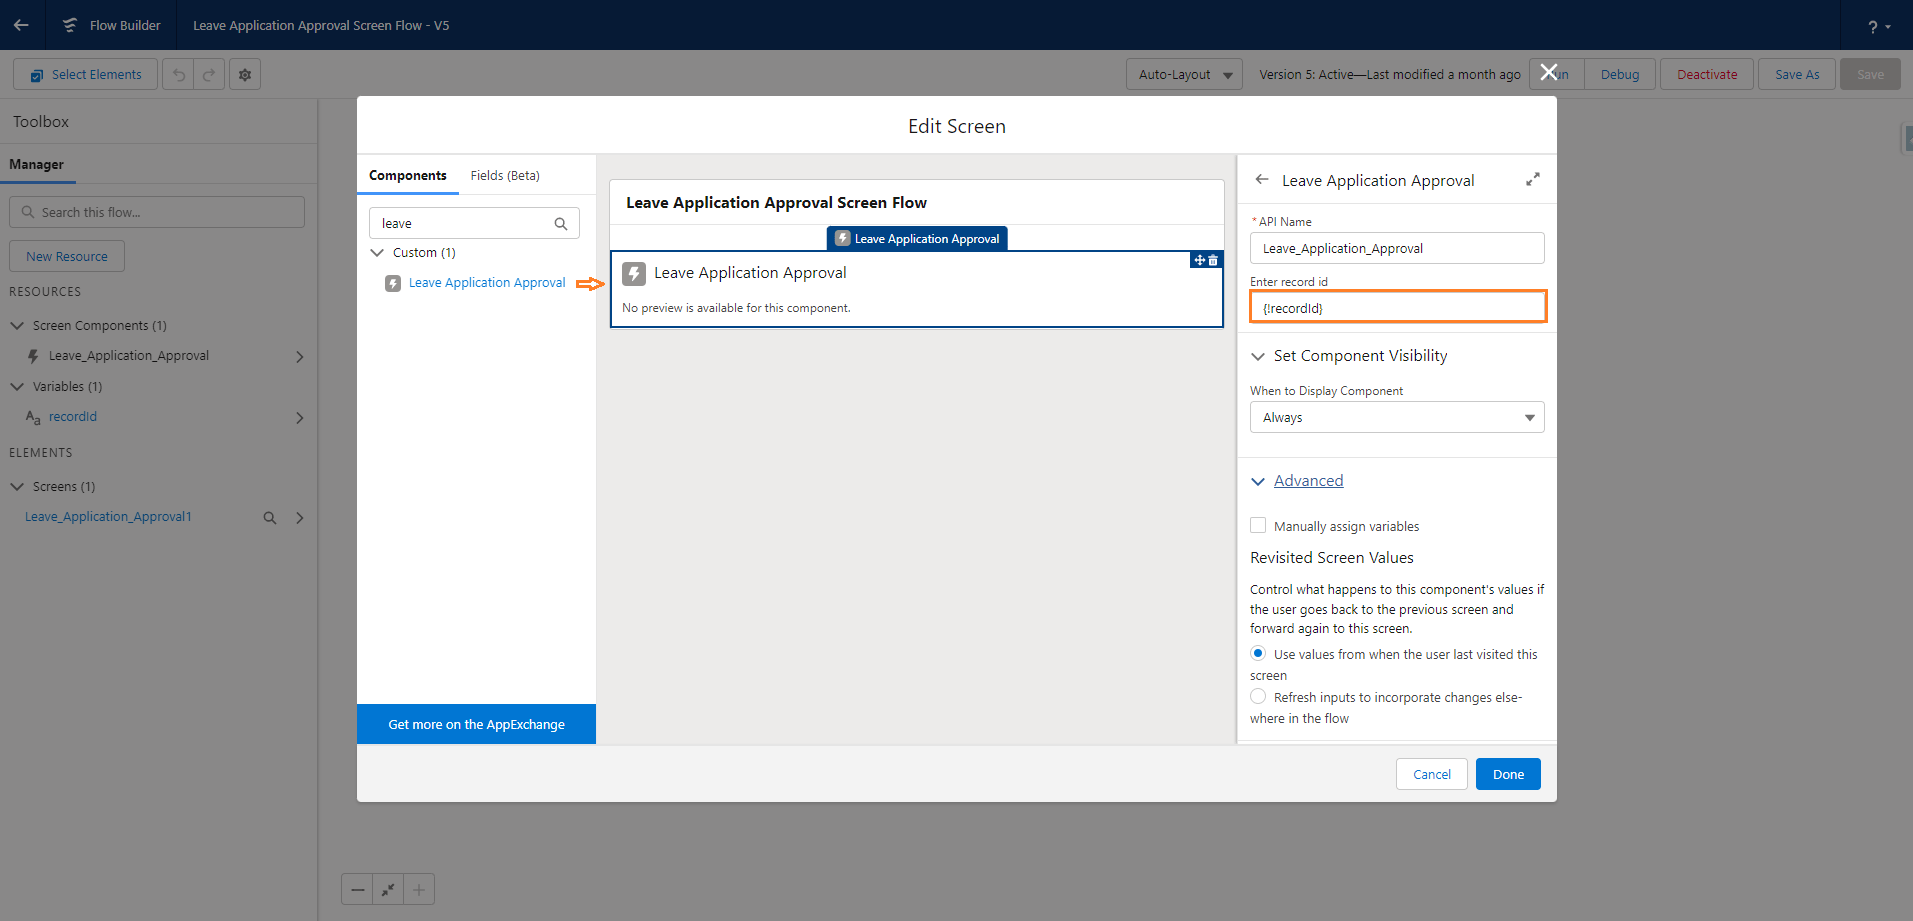This screenshot has width=1913, height=921.
Task: Open the help question mark menu
Action: tap(1878, 26)
